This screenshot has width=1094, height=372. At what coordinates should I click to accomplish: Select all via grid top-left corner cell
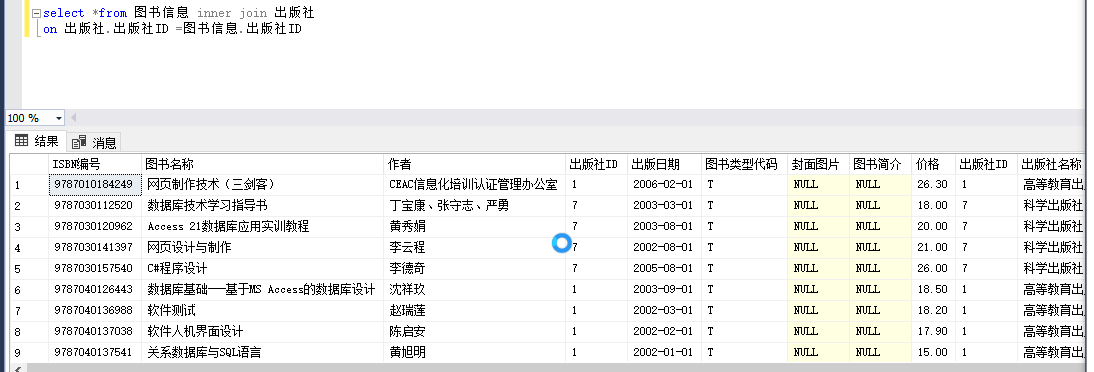[29, 165]
